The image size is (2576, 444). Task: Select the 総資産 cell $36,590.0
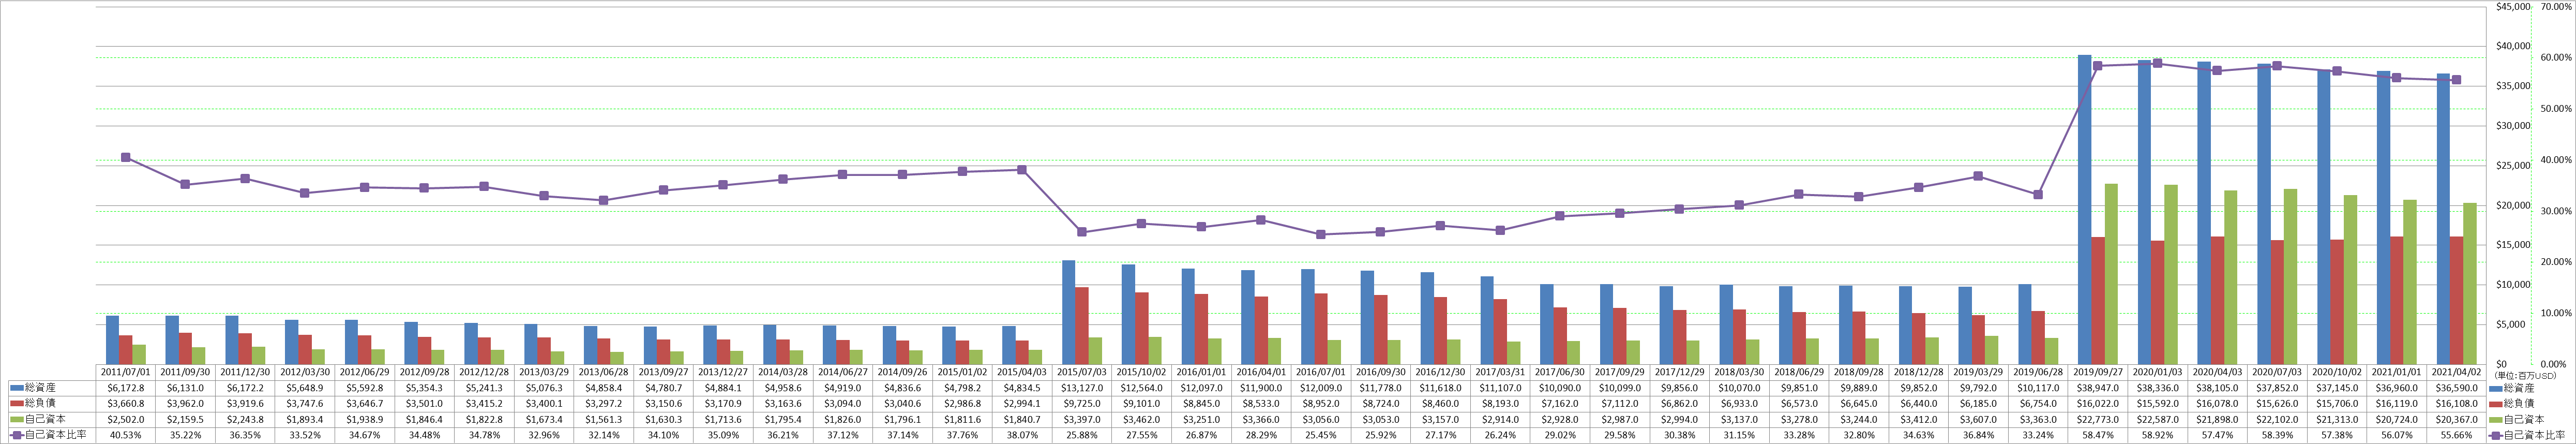pyautogui.click(x=2457, y=387)
